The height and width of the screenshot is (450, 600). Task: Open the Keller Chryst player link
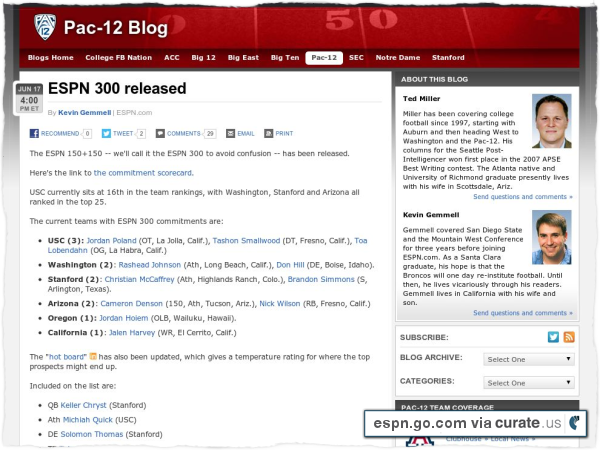(83, 405)
